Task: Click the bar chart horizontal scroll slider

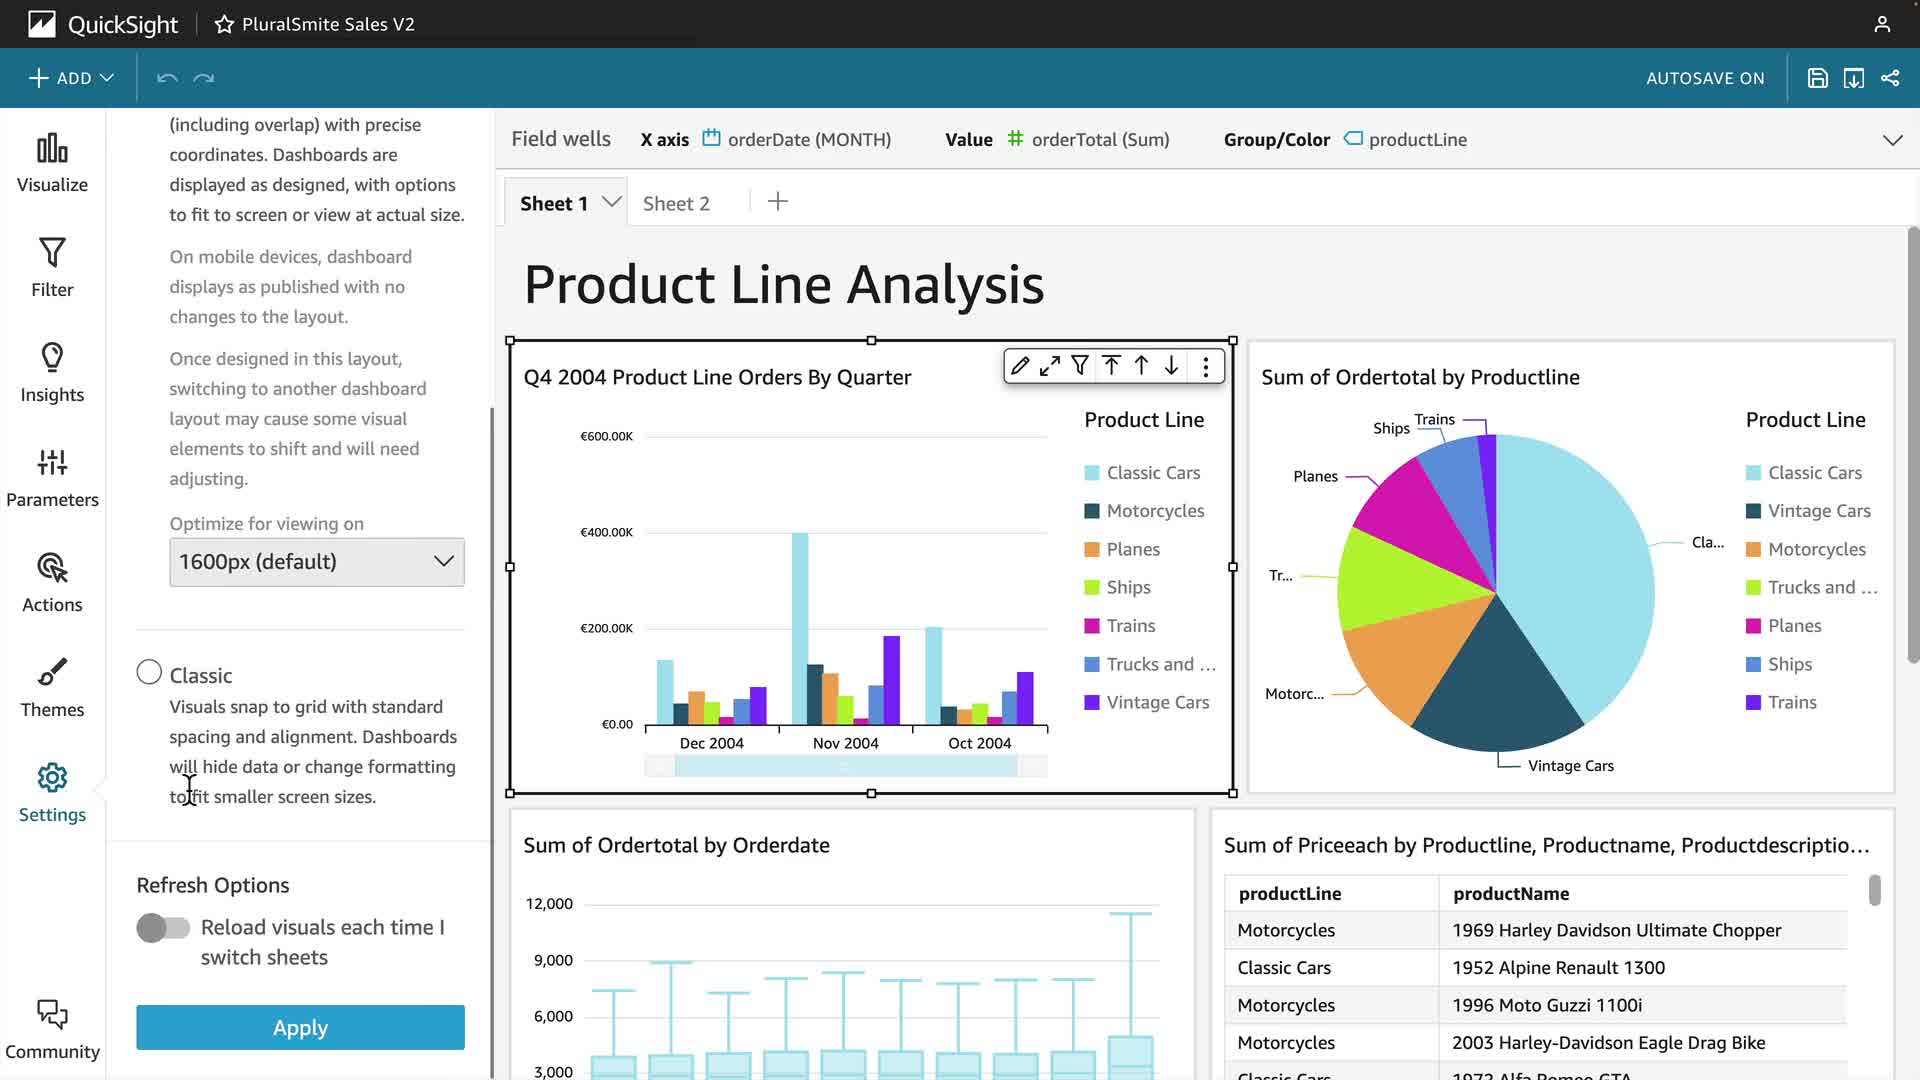Action: click(845, 767)
